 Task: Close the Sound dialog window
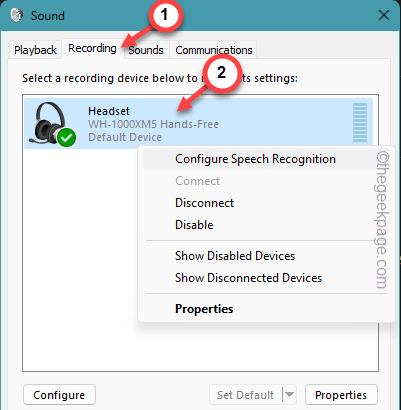pyautogui.click(x=384, y=15)
